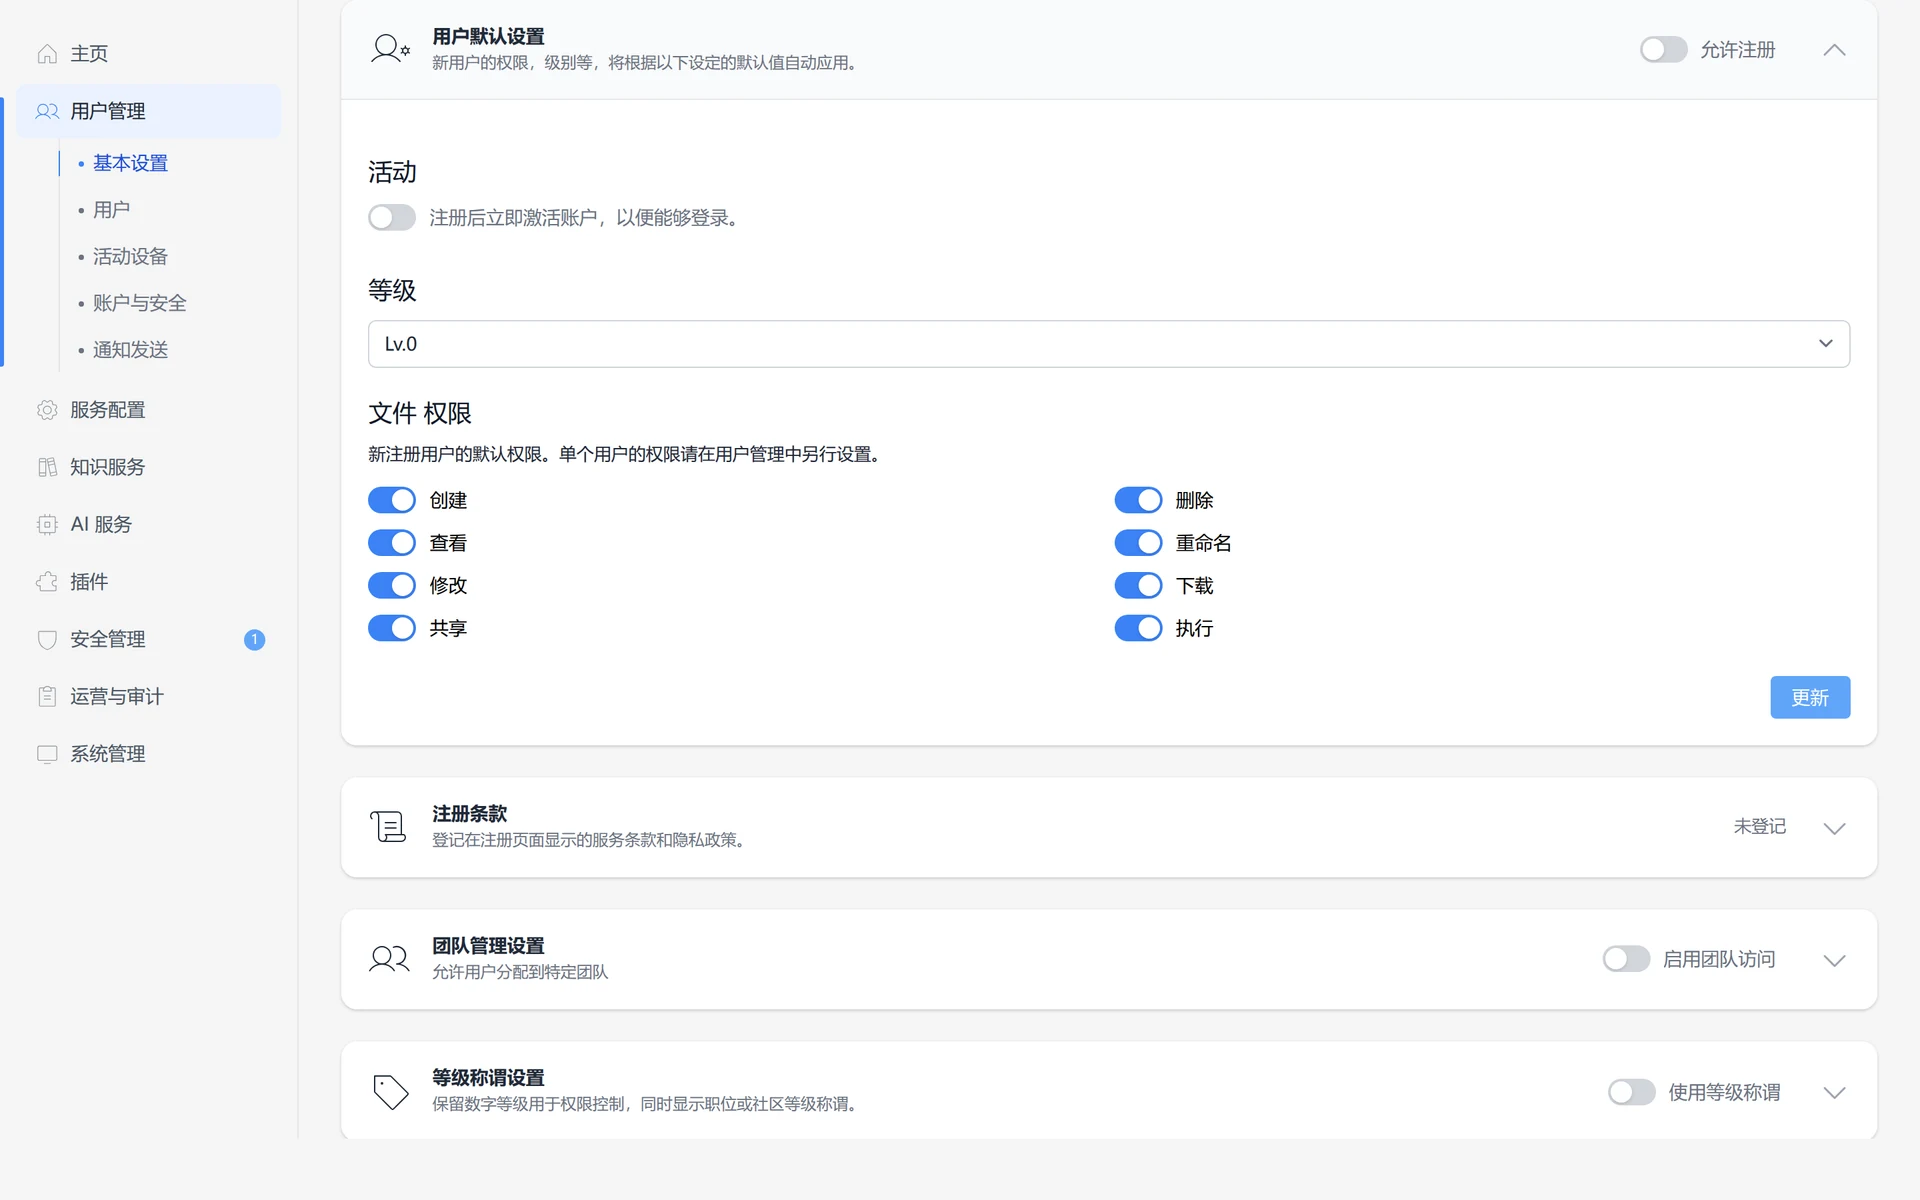Screen dimensions: 1920x1200
Task: Open 用户 submenu item
Action: [111, 210]
